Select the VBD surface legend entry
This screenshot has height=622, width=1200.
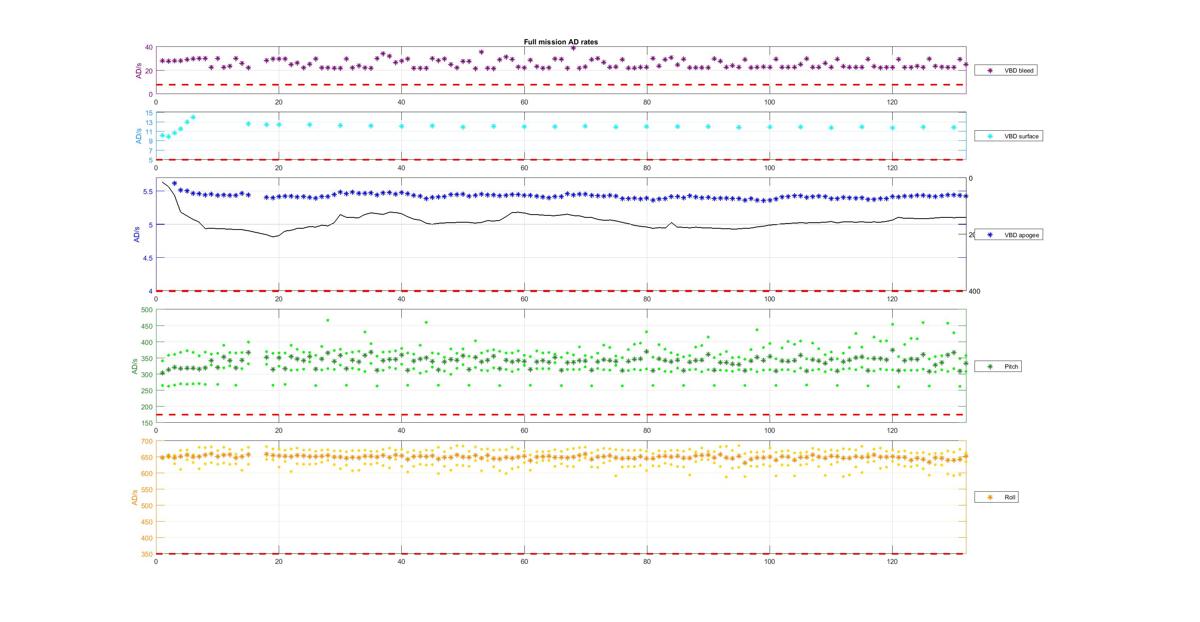1010,135
